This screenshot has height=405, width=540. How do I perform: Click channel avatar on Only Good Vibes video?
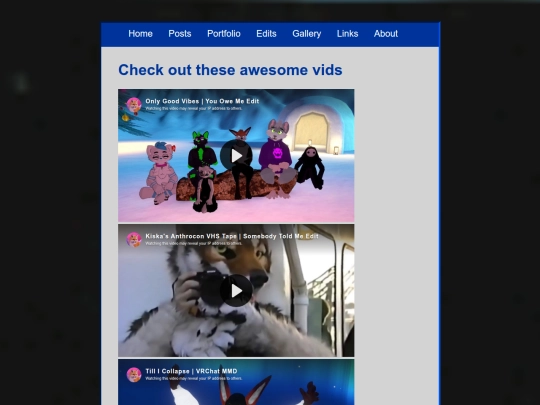134,105
